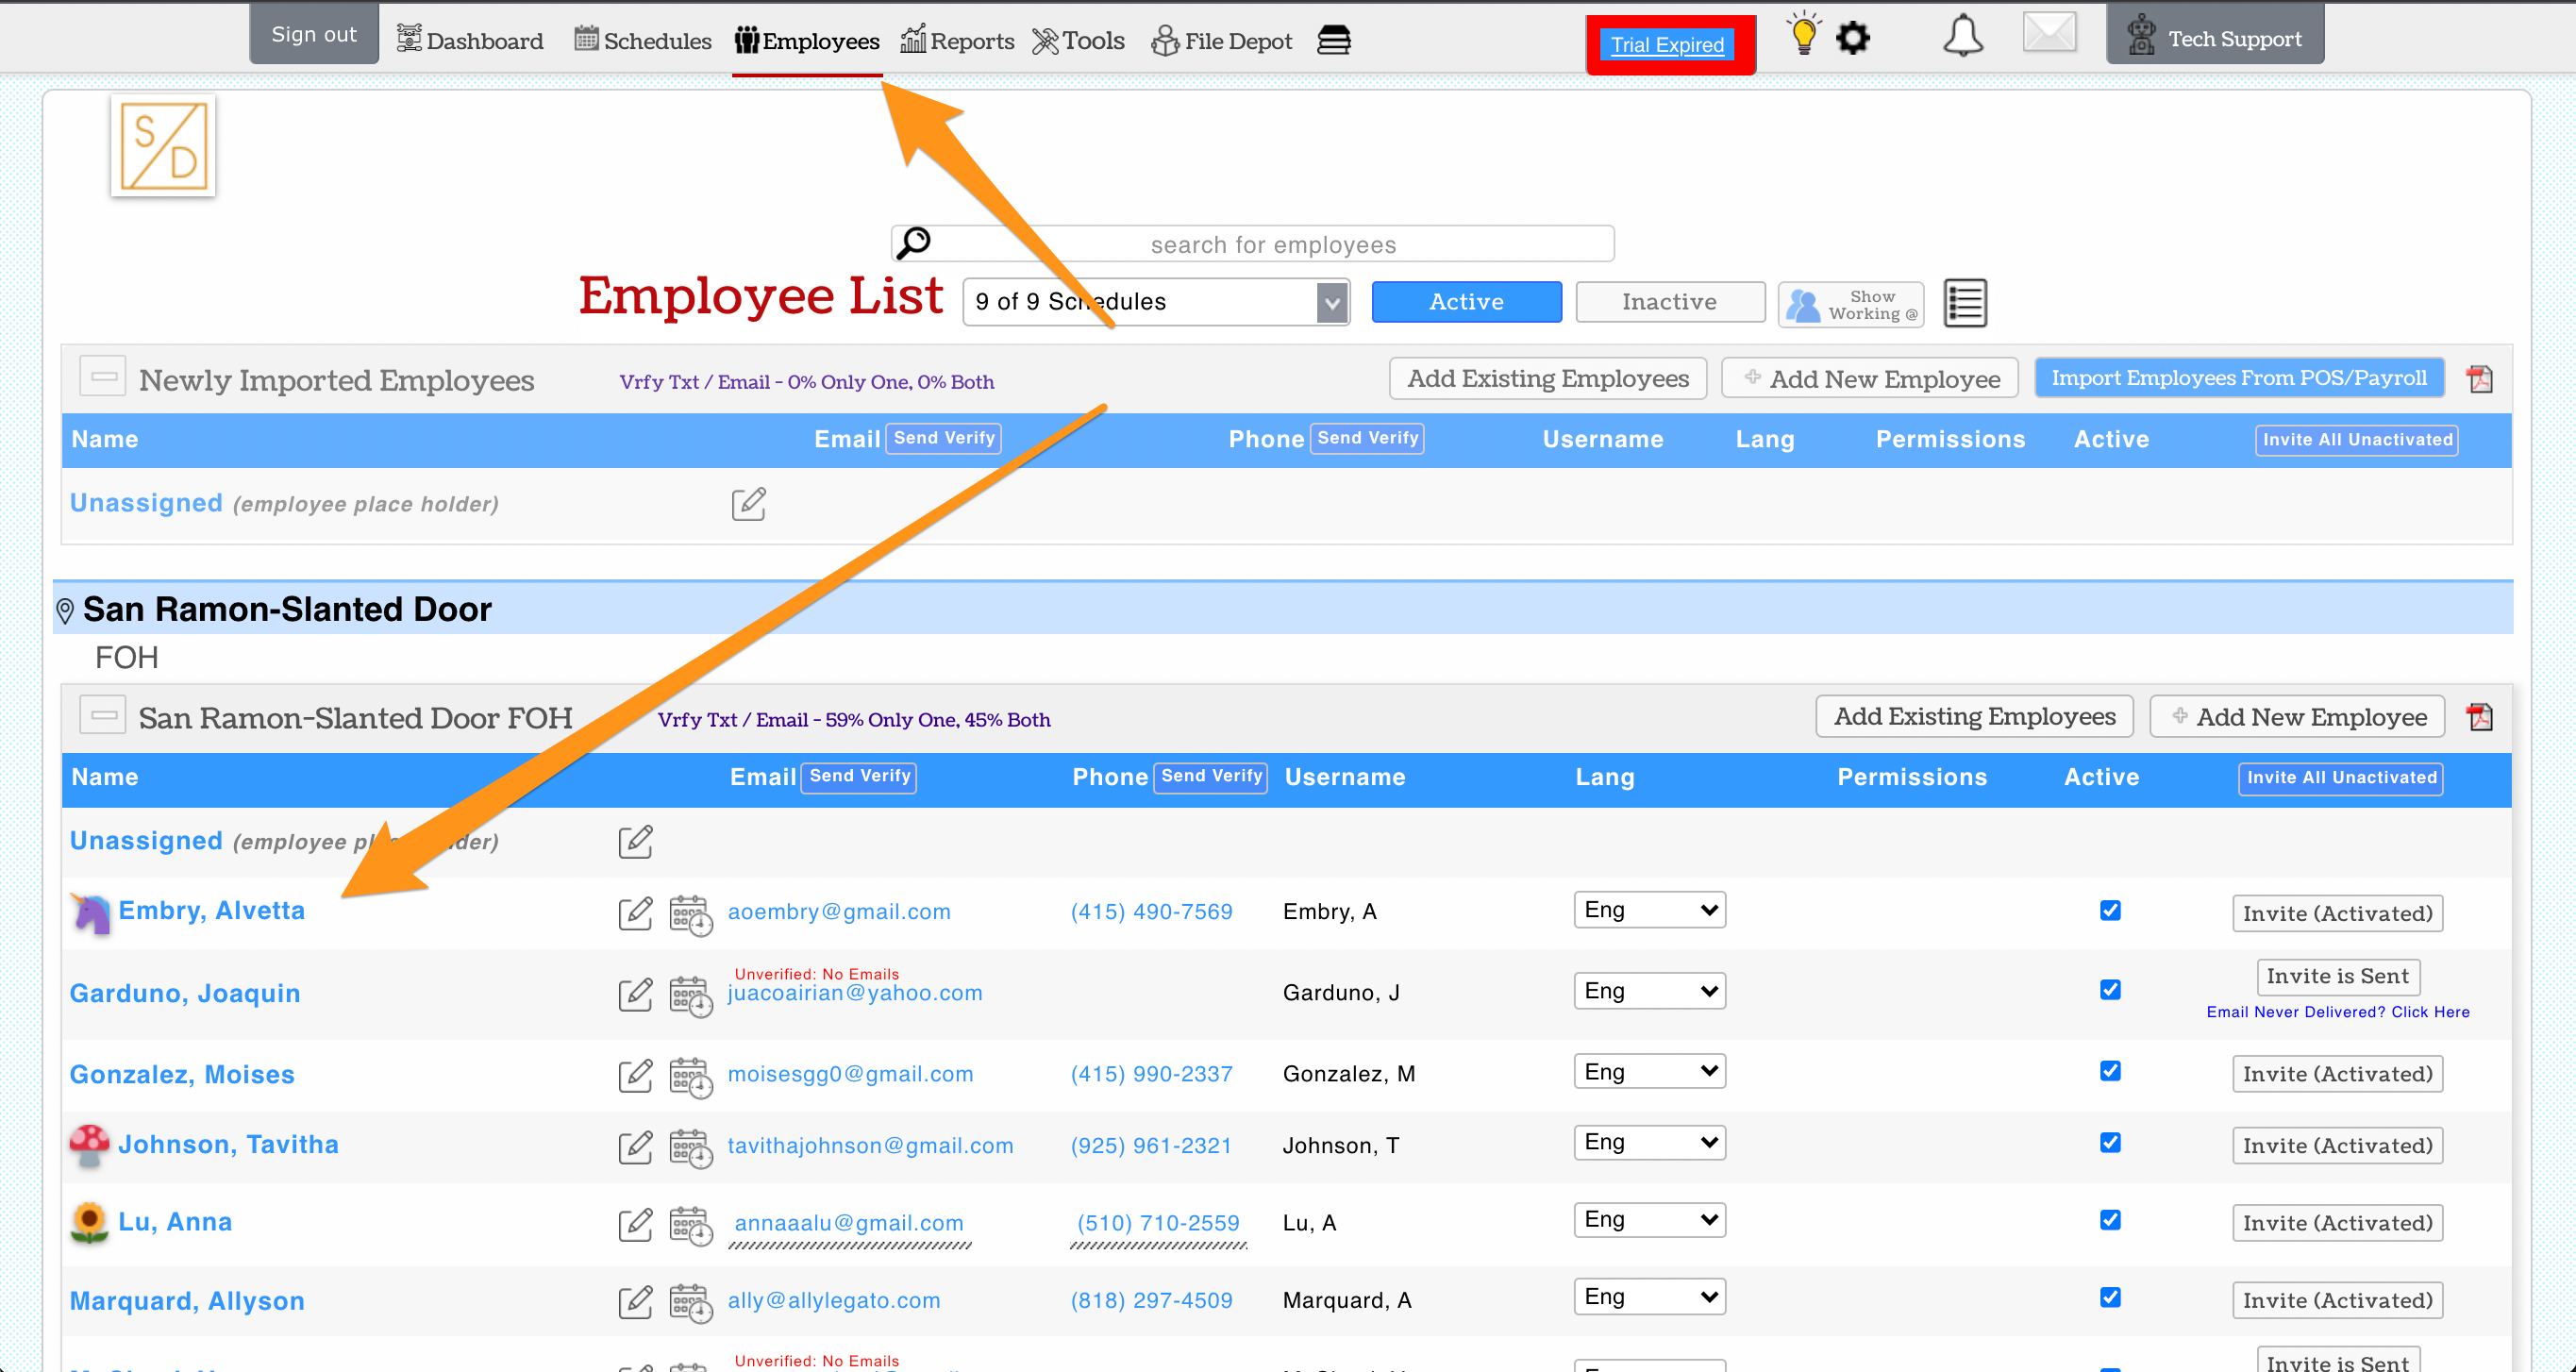Click Email Never Delivered? Click Here link
Viewport: 2576px width, 1372px height.
2337,1012
